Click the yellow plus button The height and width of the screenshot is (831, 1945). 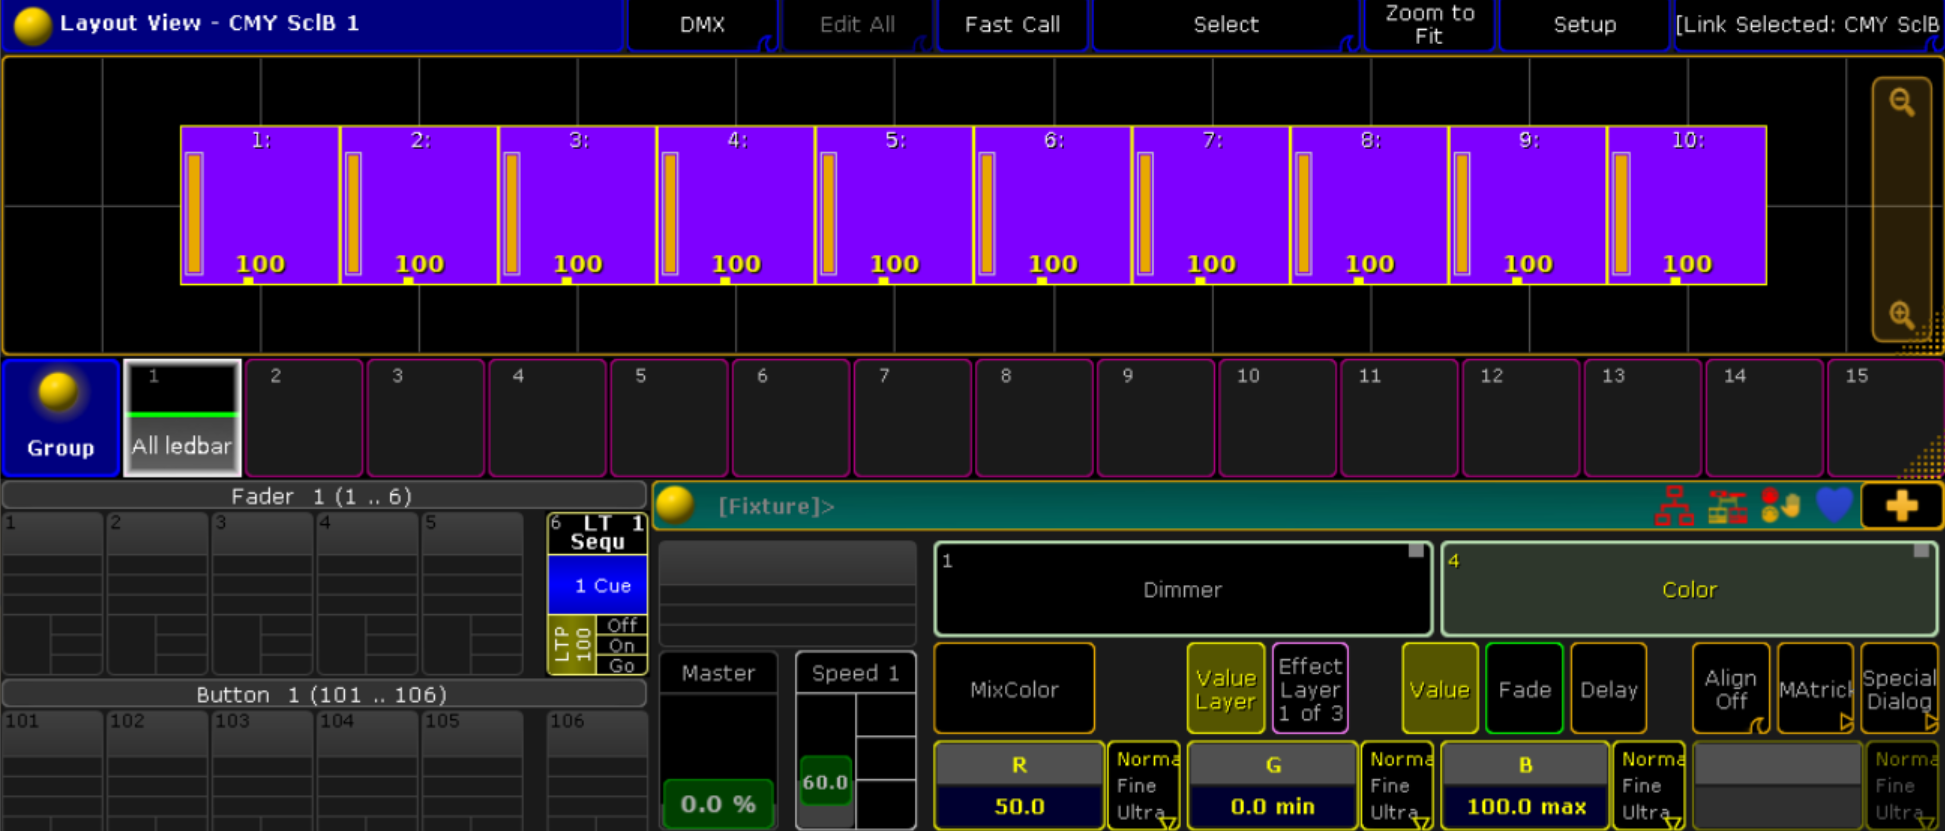coord(1901,506)
